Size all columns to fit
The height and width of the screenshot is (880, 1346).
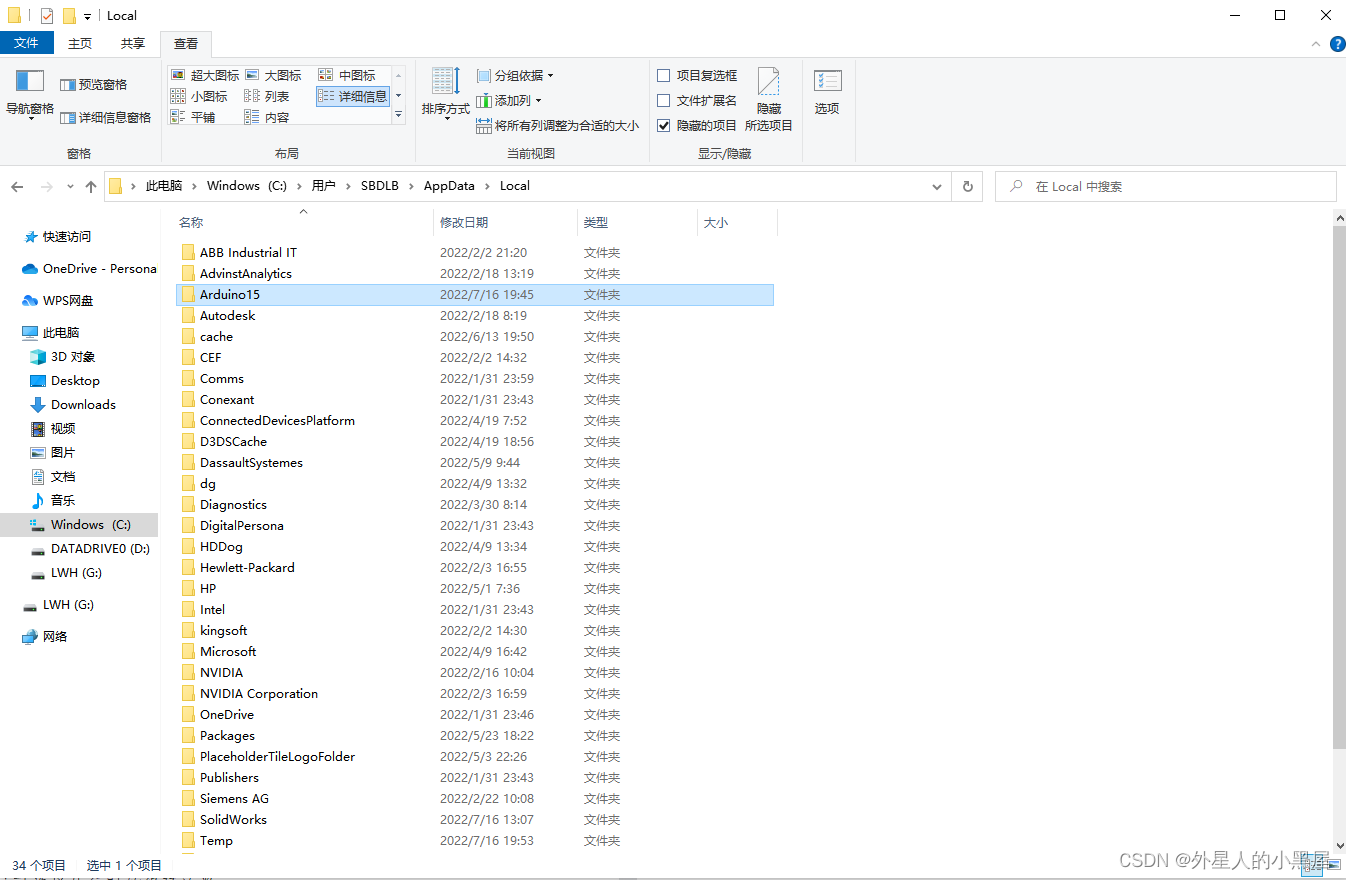click(x=558, y=126)
